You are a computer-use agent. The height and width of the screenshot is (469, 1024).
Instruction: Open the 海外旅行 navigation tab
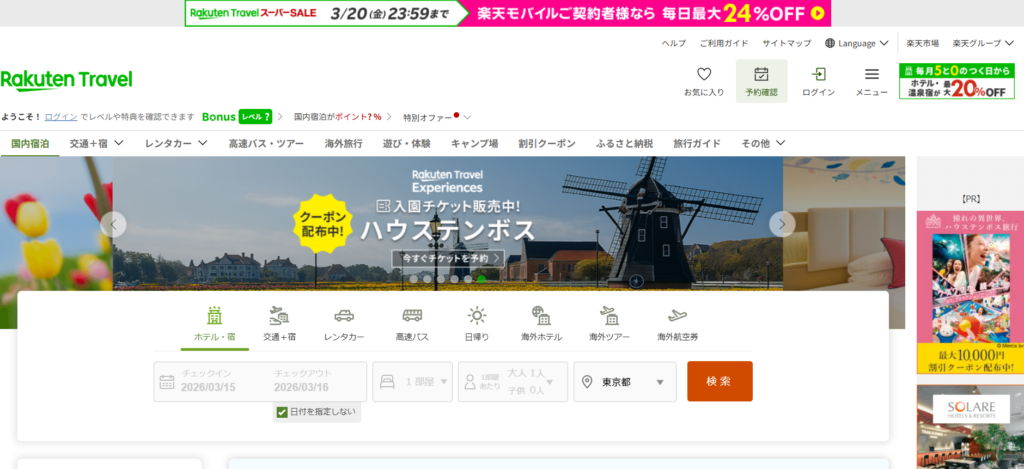[343, 143]
